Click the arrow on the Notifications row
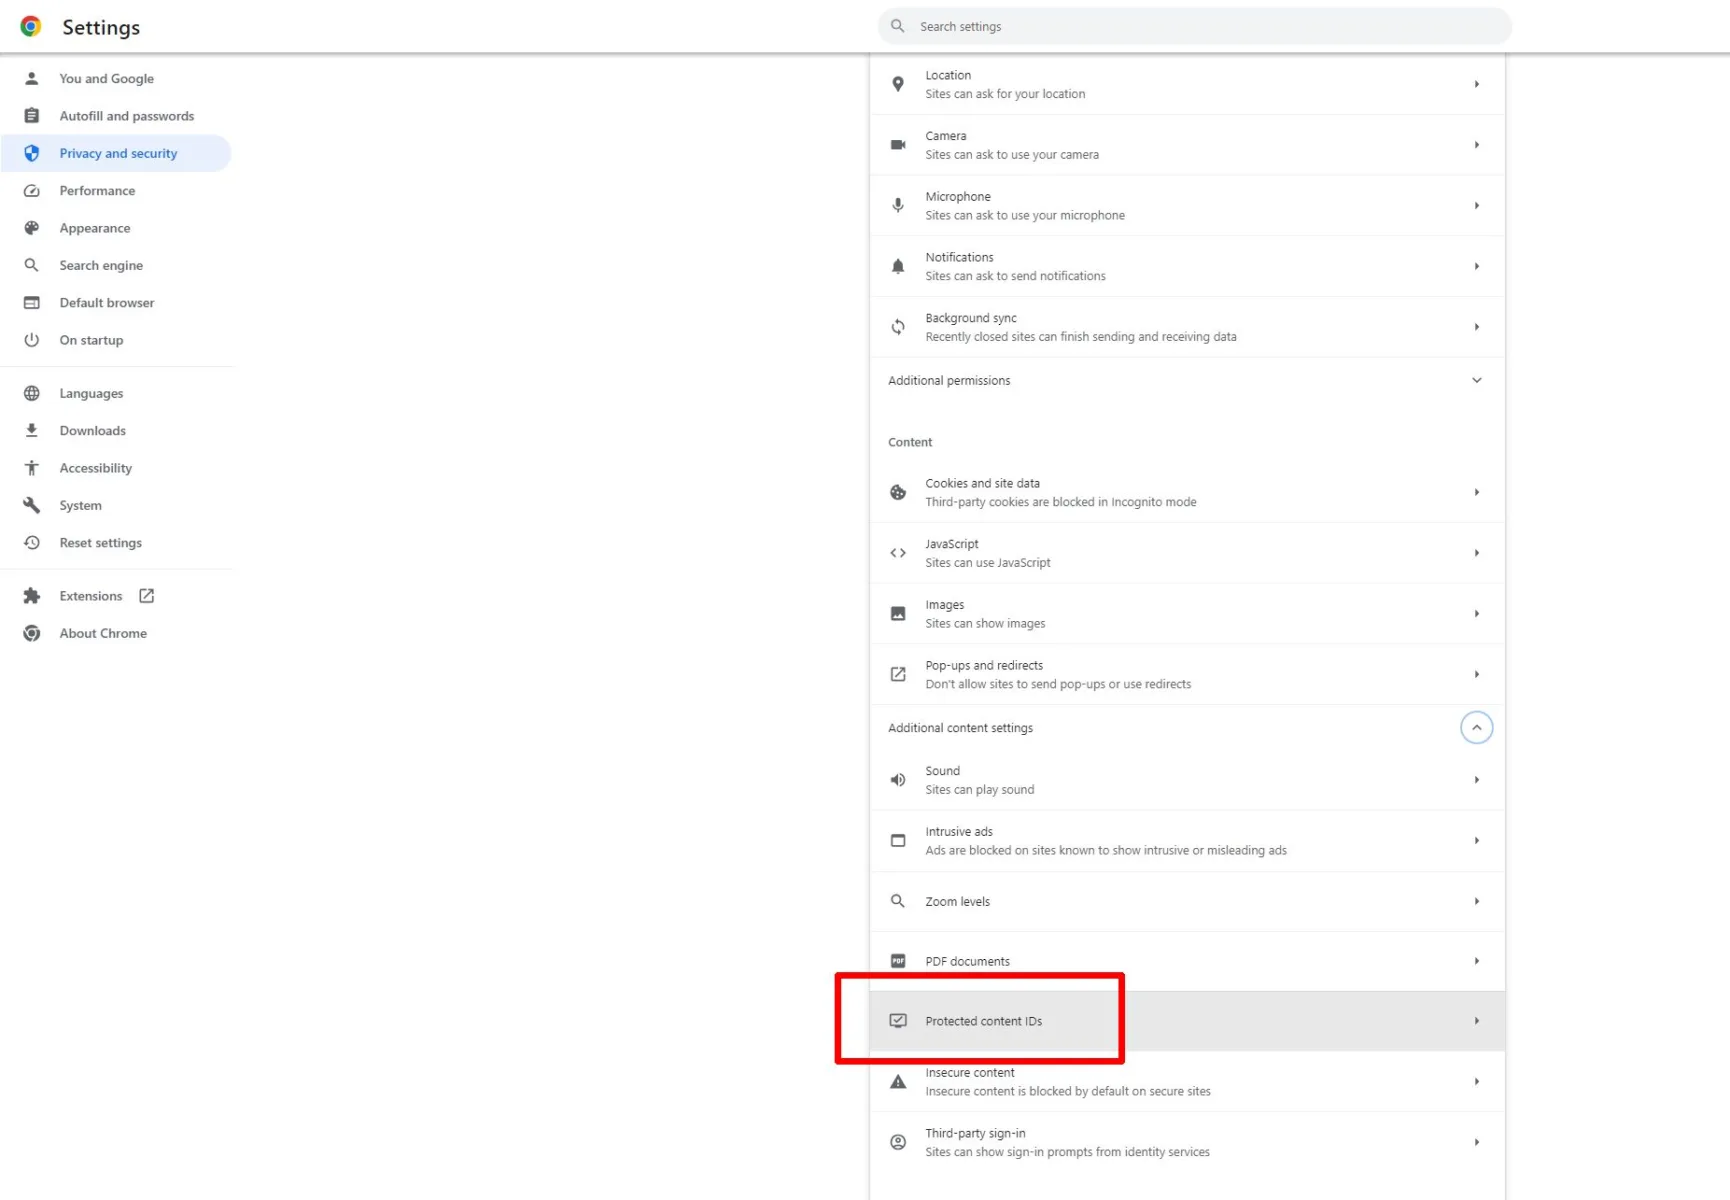Screen dimensions: 1730x1200 1477,266
